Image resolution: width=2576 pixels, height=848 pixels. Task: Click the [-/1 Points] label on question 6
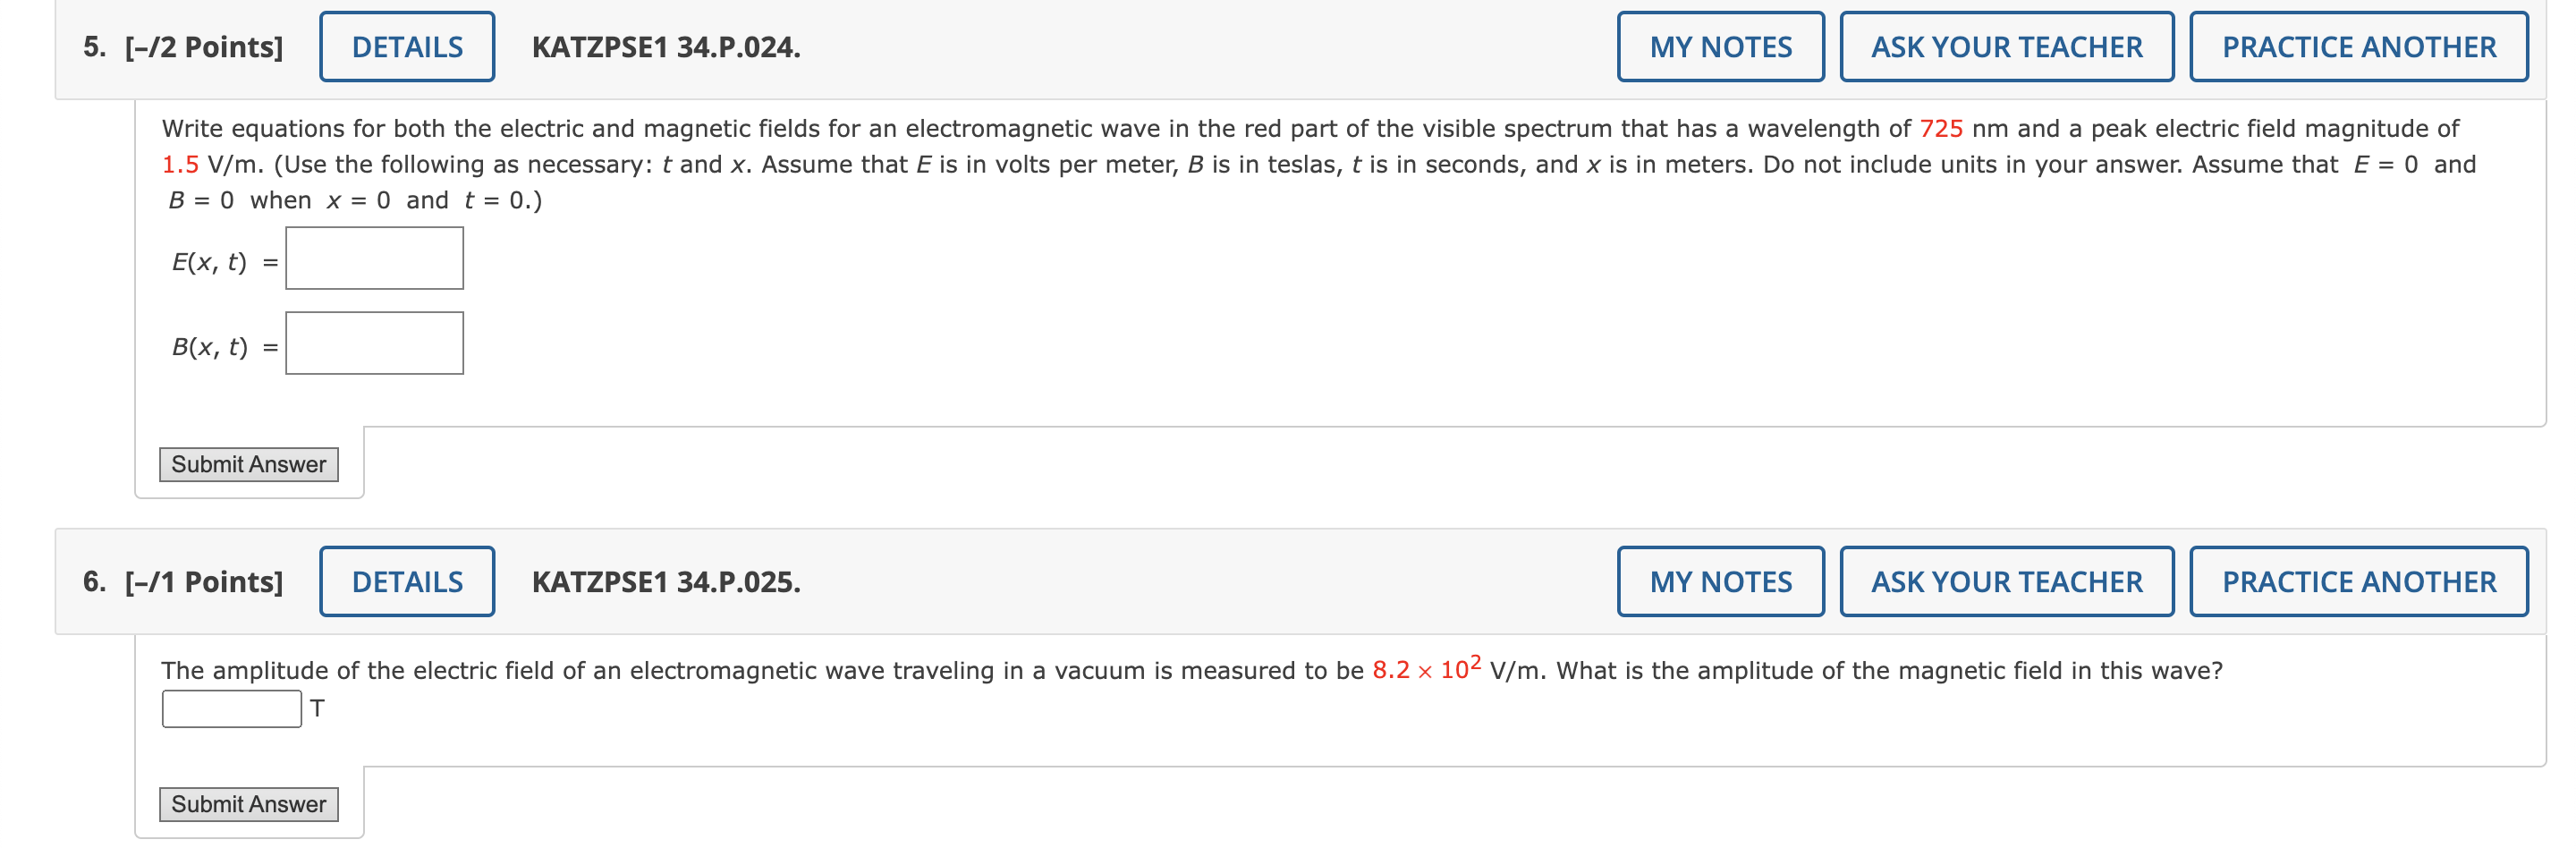[x=203, y=581]
